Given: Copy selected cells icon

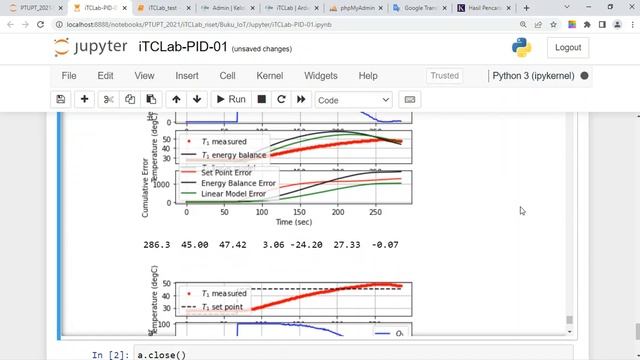Looking at the screenshot, I should [x=130, y=99].
